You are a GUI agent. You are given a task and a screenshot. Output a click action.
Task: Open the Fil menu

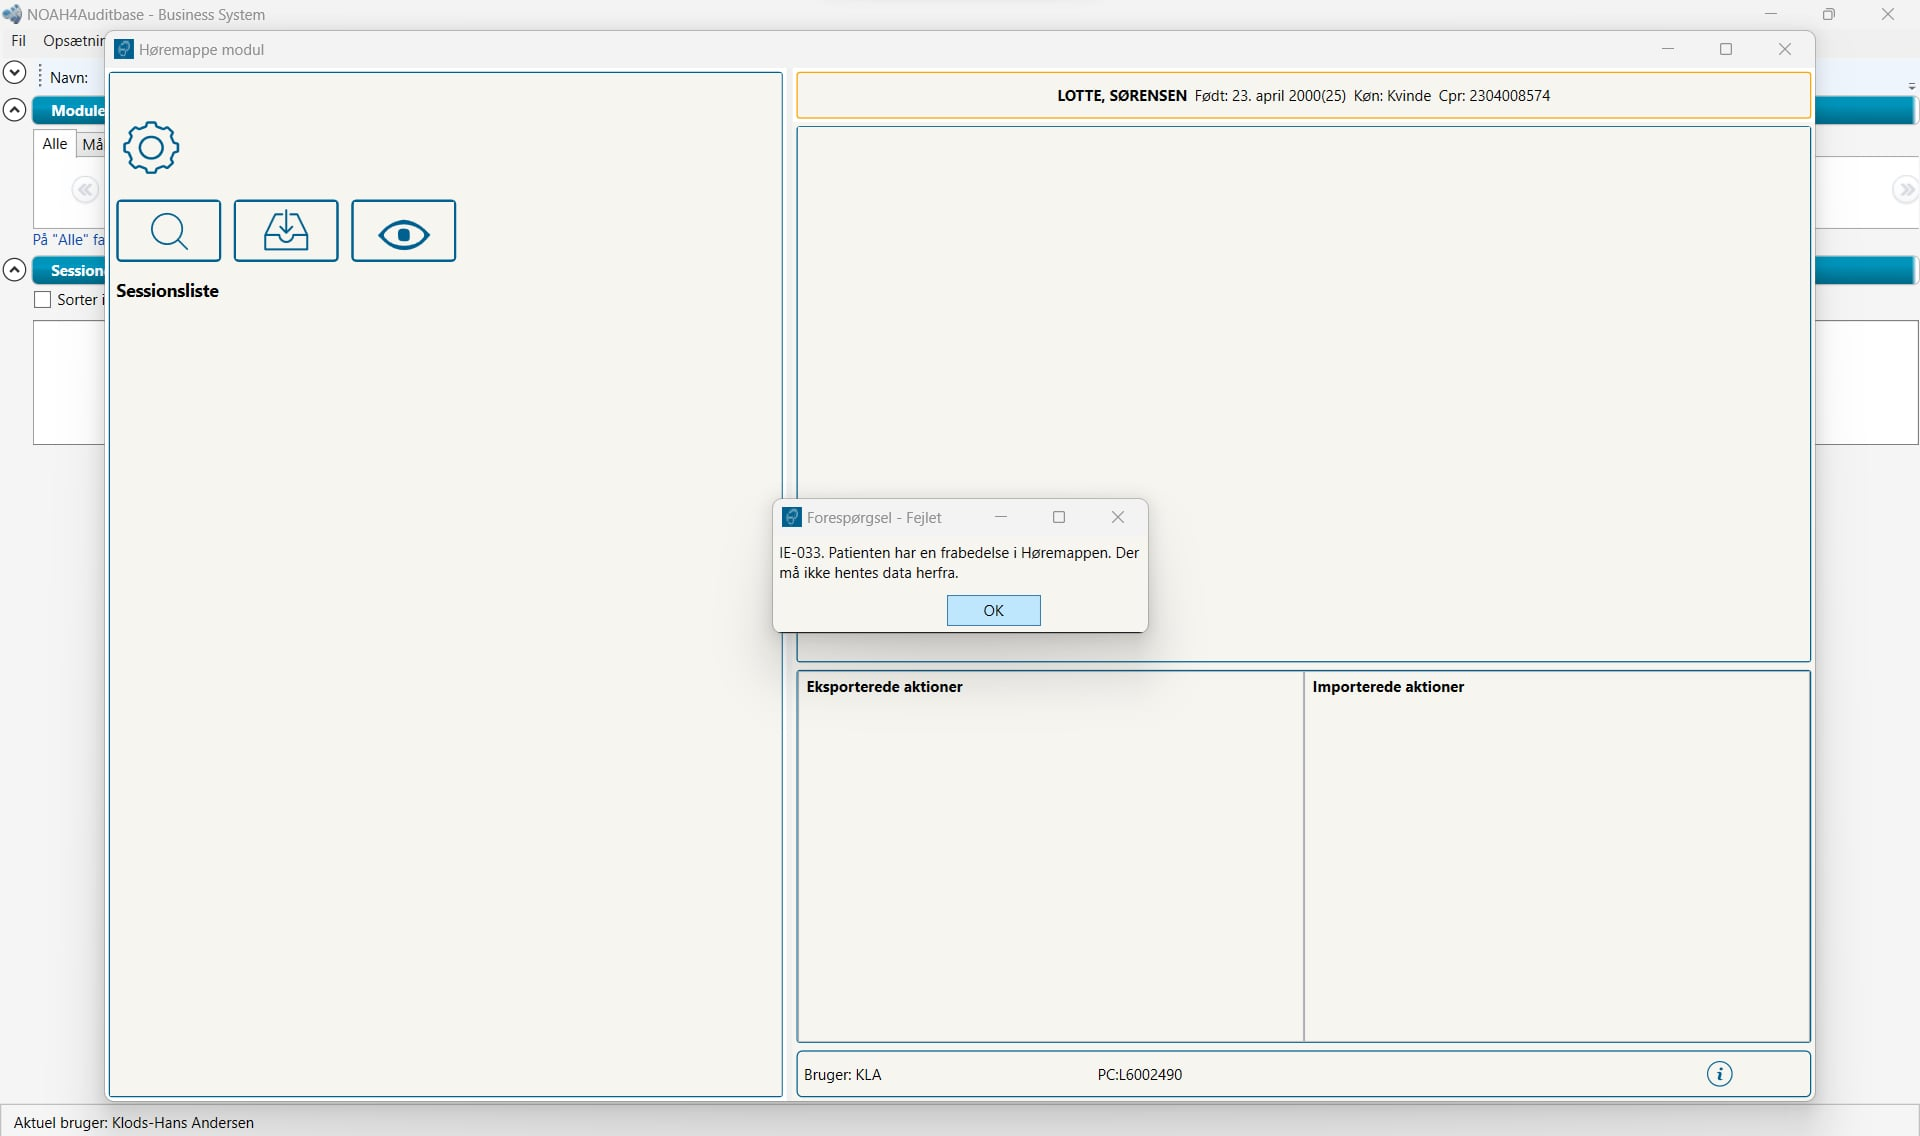18,41
